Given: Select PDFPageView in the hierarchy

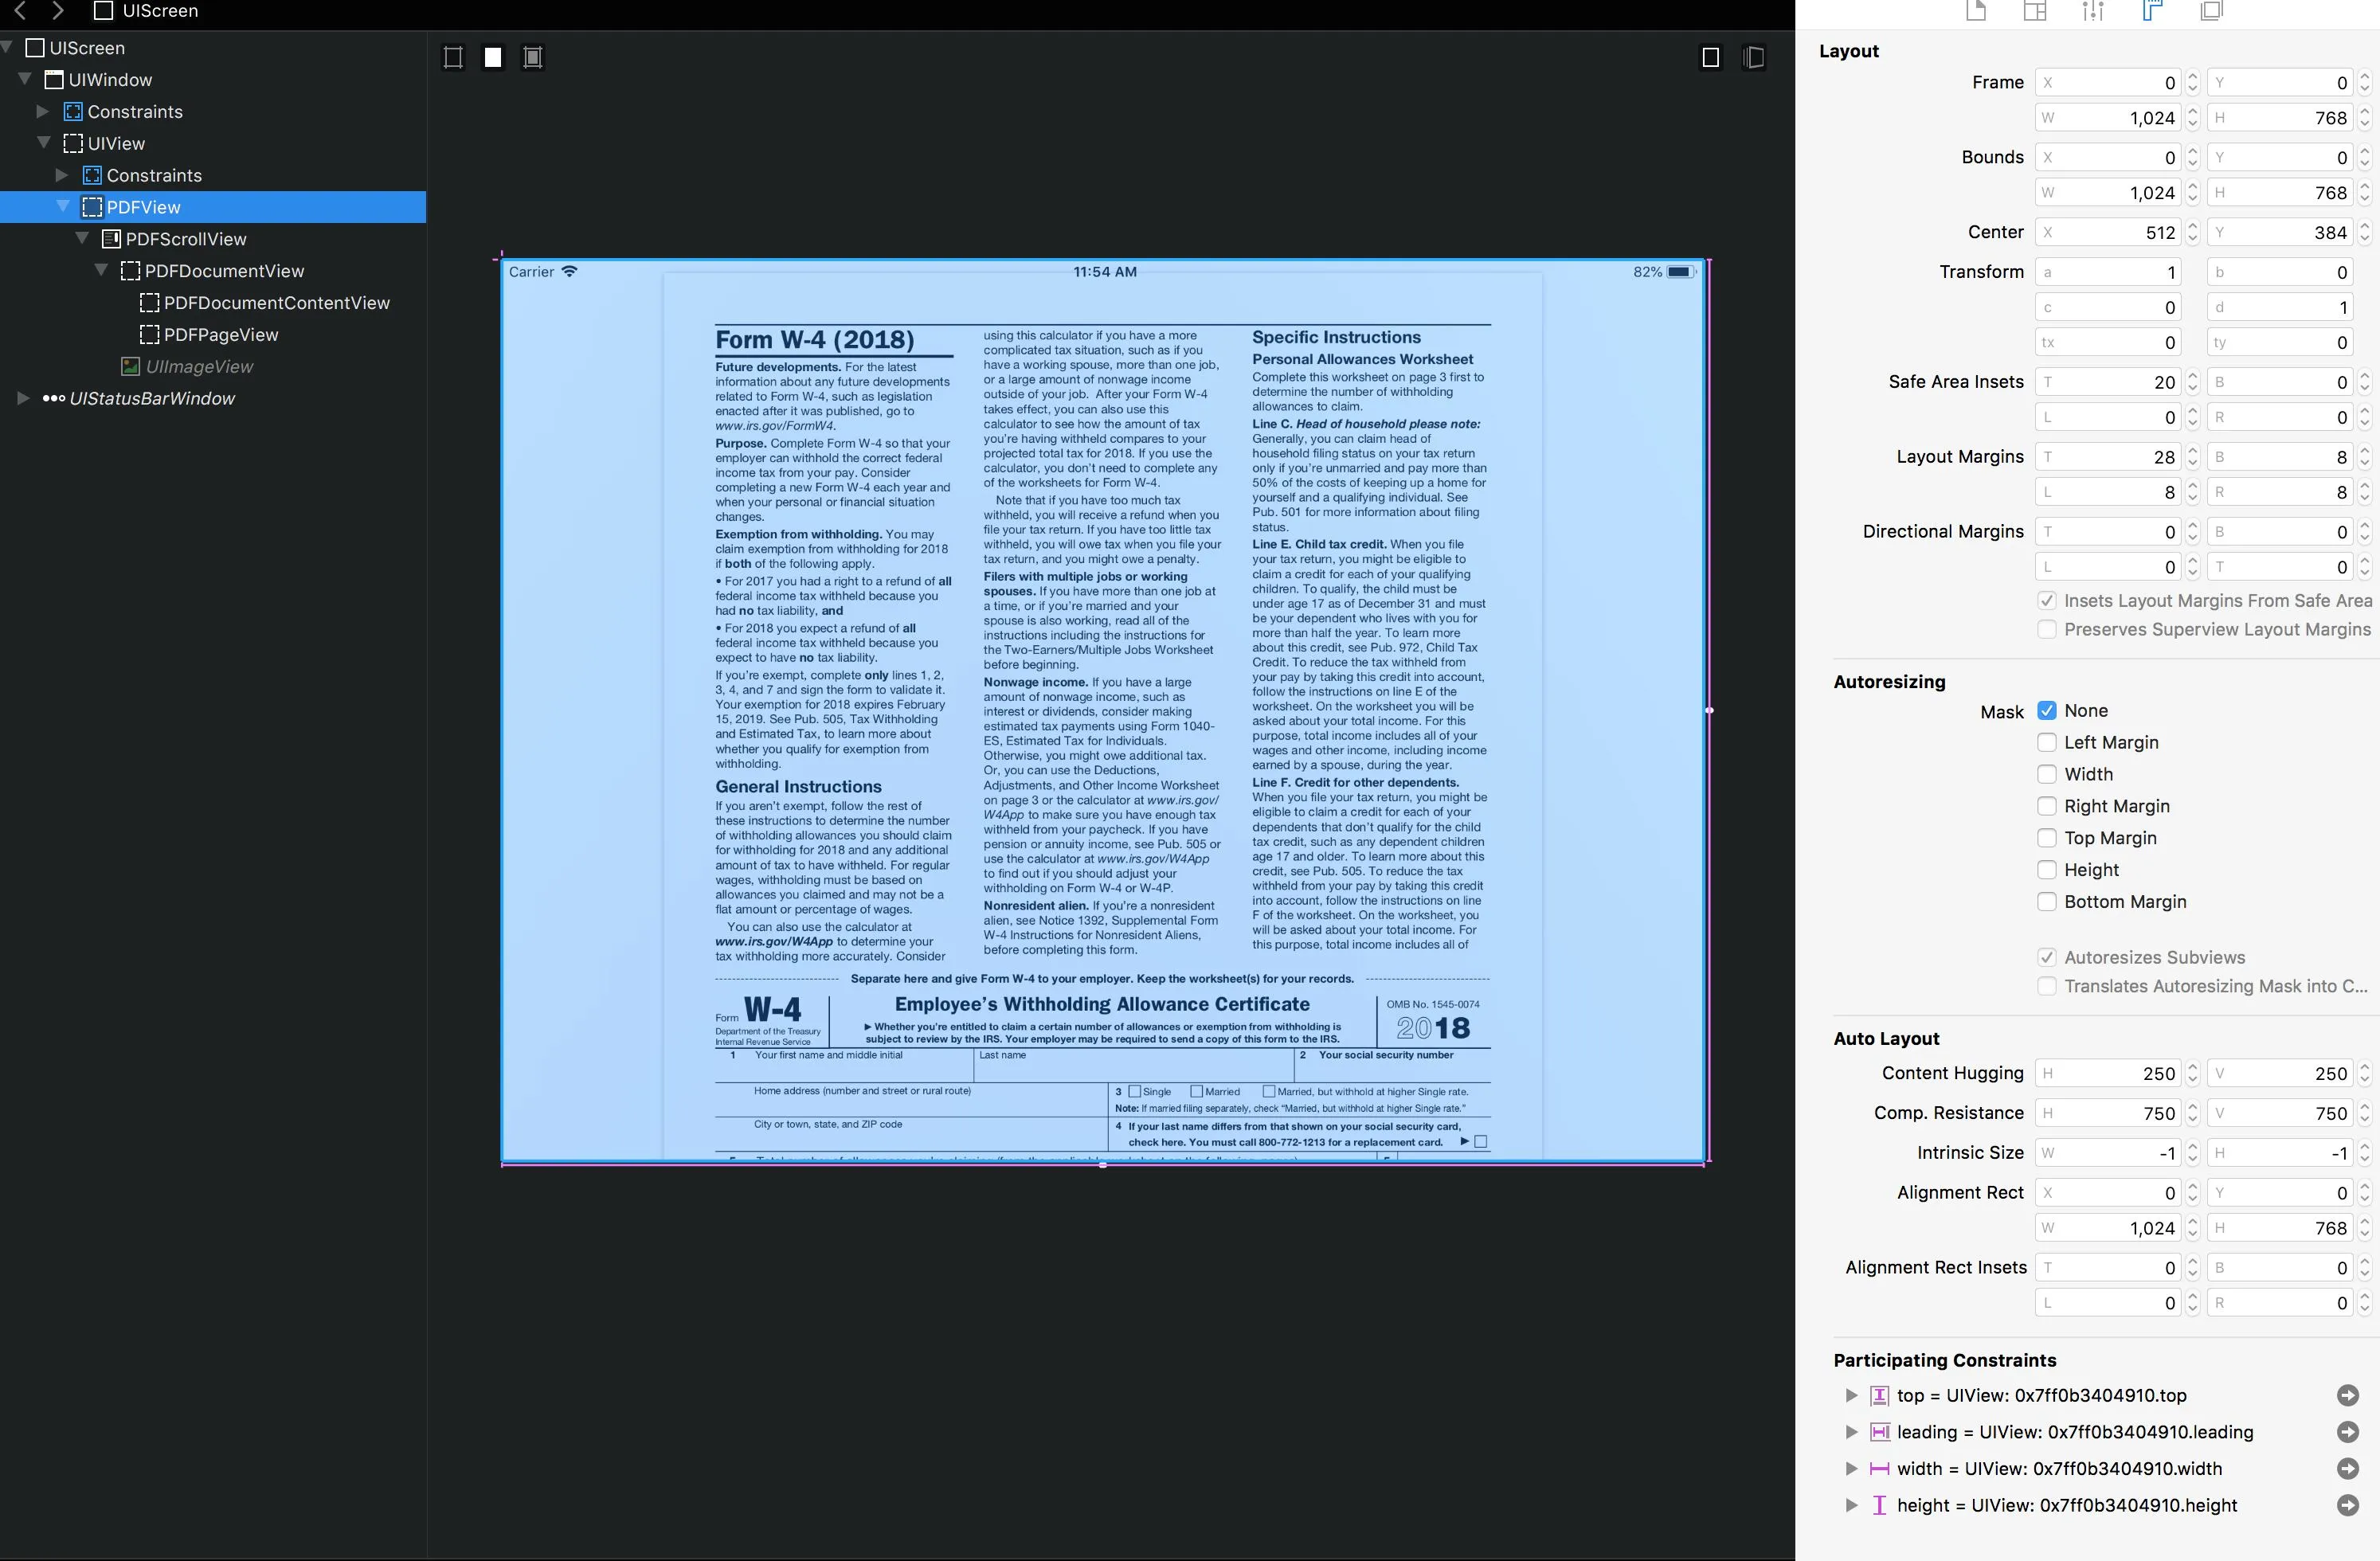Looking at the screenshot, I should 220,335.
